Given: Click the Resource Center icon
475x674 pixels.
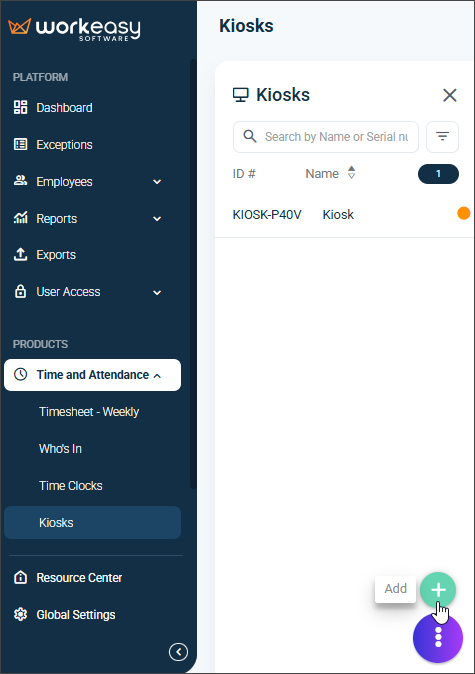Looking at the screenshot, I should coord(20,577).
